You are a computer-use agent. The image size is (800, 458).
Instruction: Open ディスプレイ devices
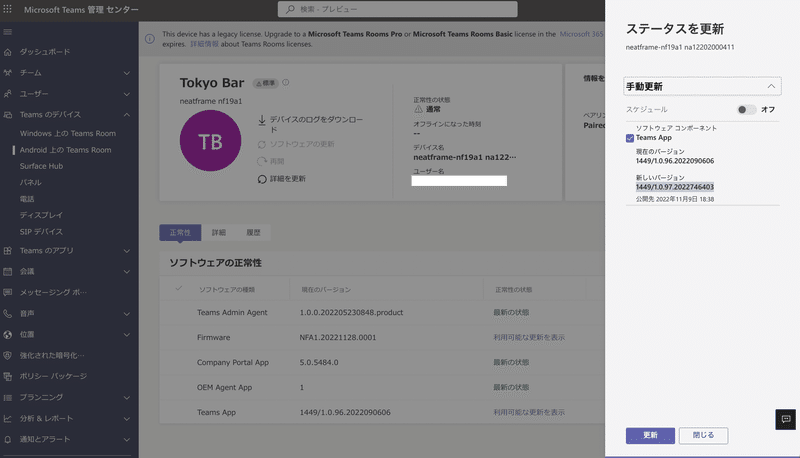(41, 215)
